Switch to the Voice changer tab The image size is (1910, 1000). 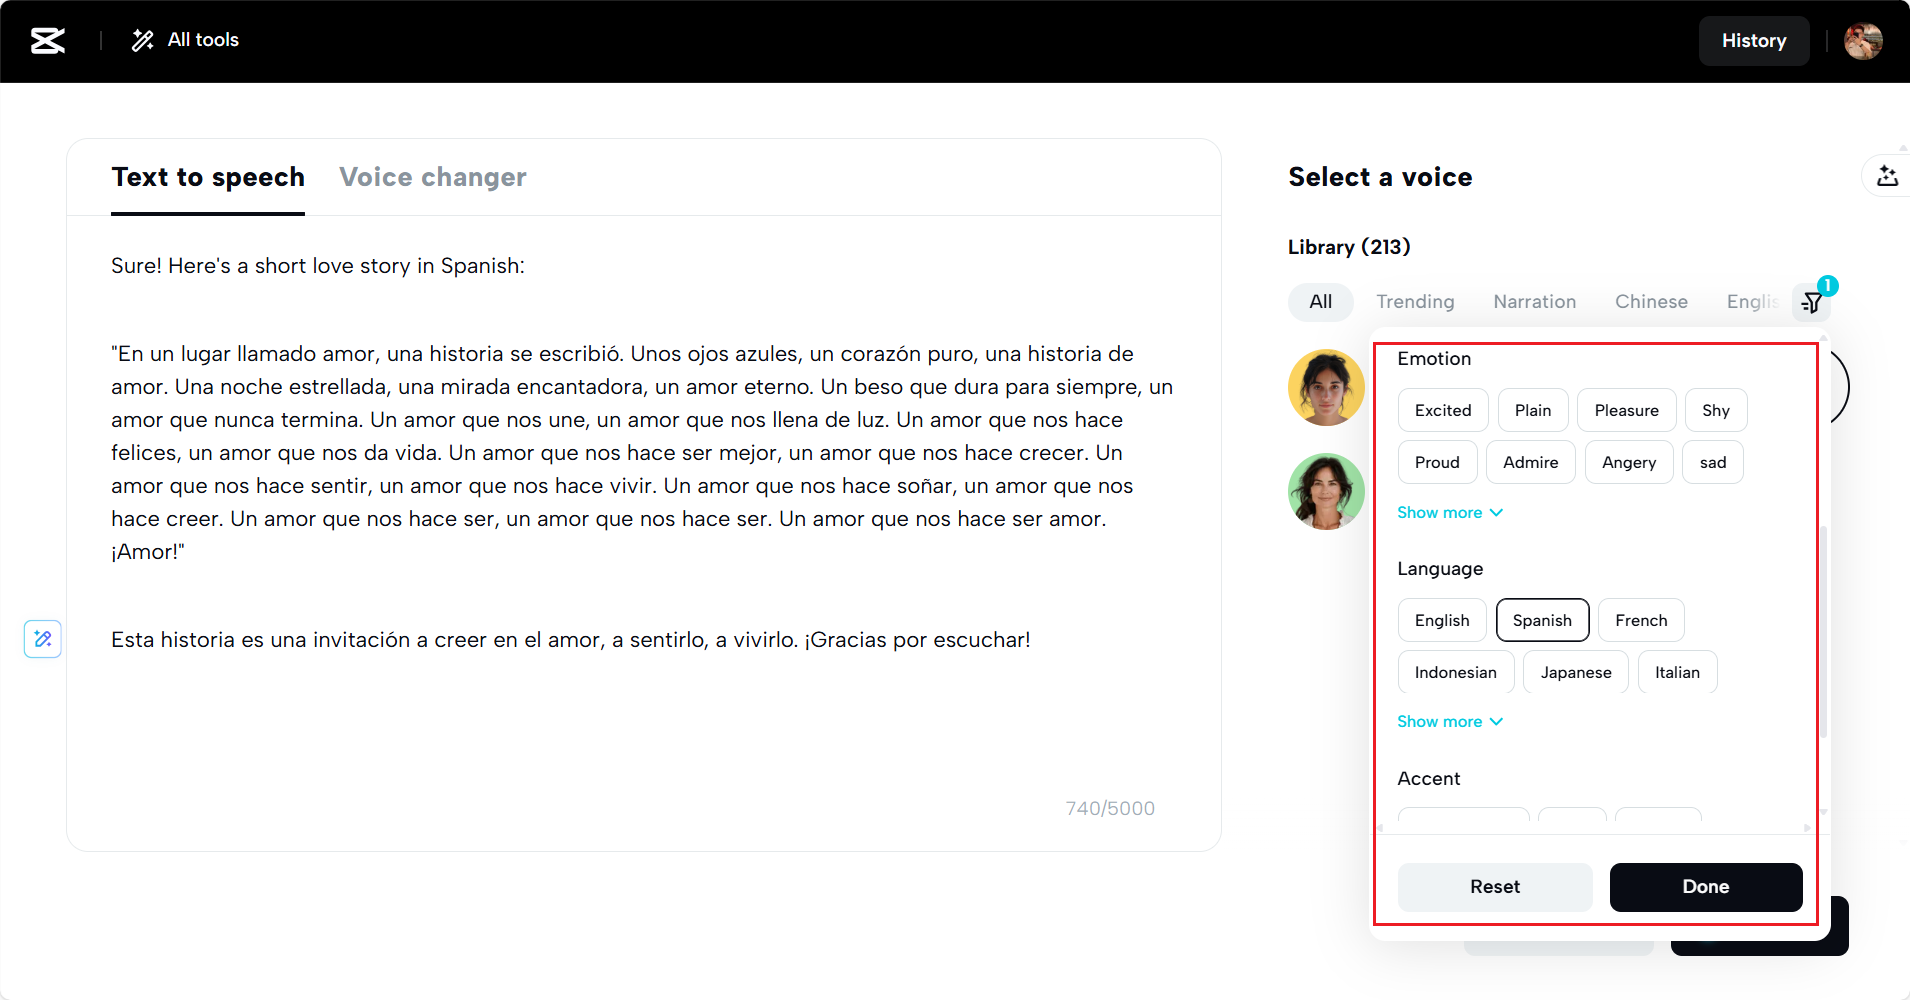point(433,177)
